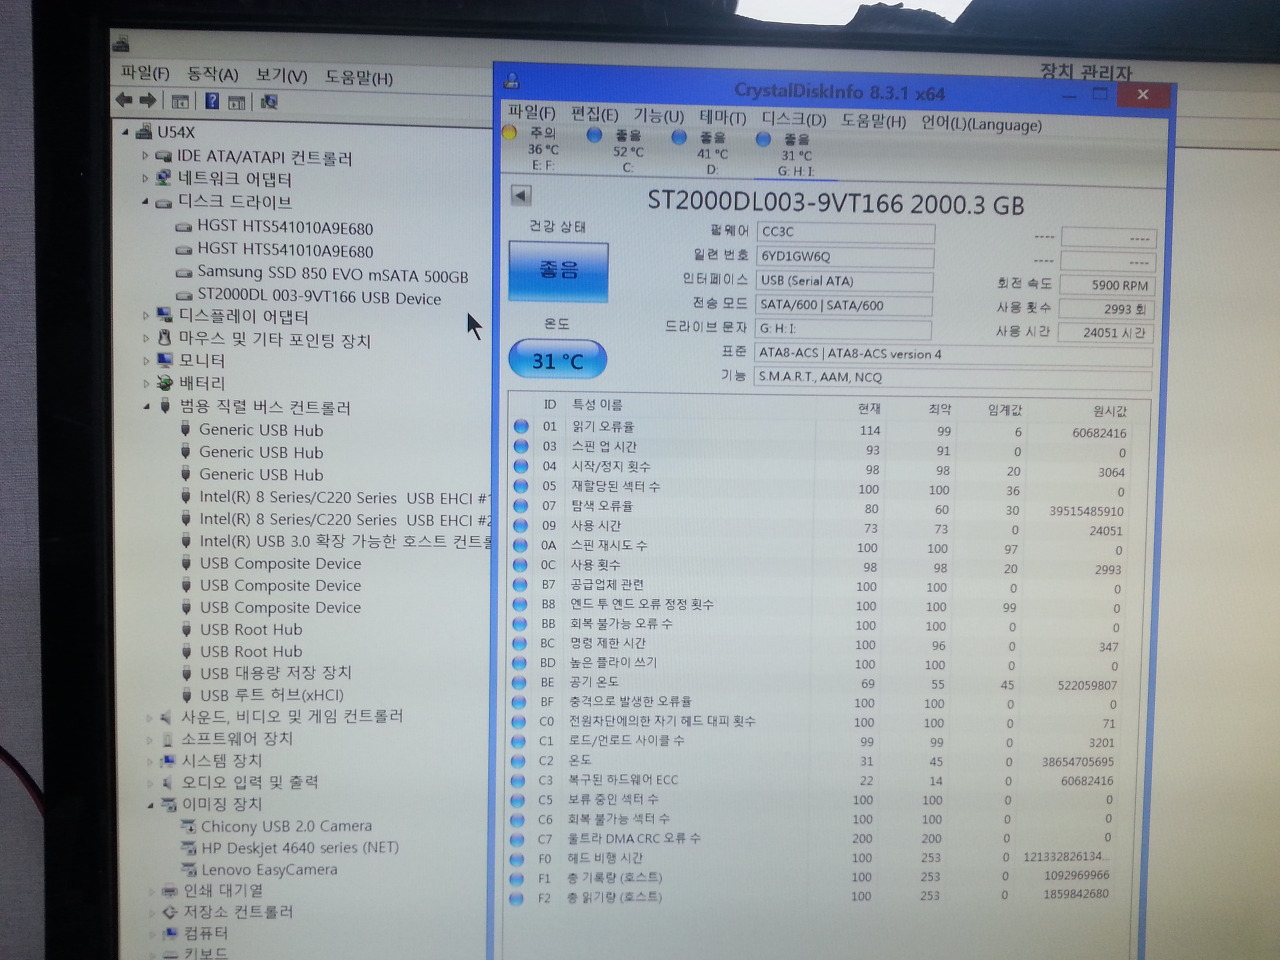Expand 네트워크 어댑터 node
Screen dimensions: 1280x960
tap(145, 178)
